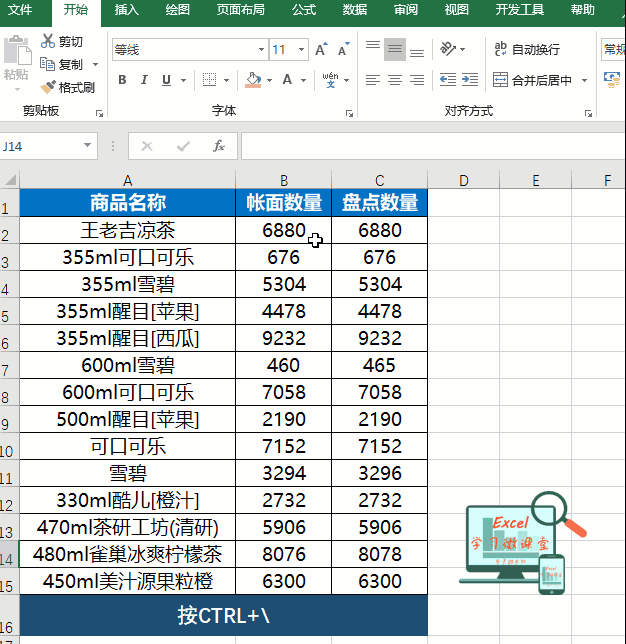Switch to the 插入 tab
The width and height of the screenshot is (626, 644).
coord(127,9)
